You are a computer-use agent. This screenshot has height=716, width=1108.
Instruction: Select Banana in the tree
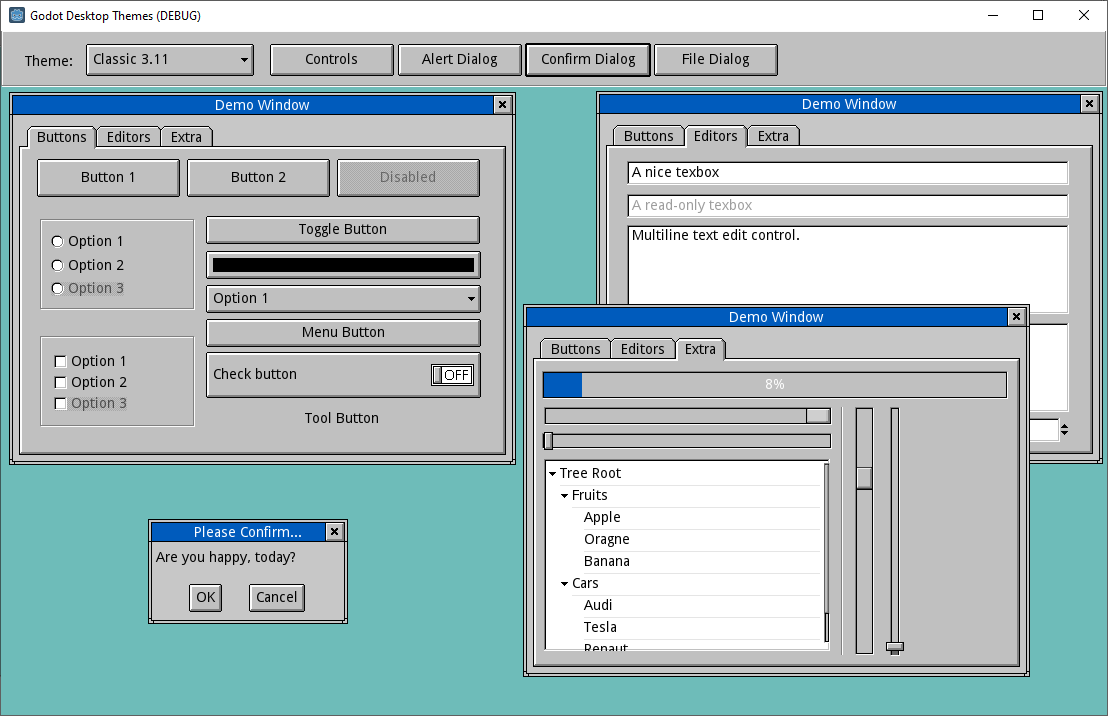(x=606, y=561)
